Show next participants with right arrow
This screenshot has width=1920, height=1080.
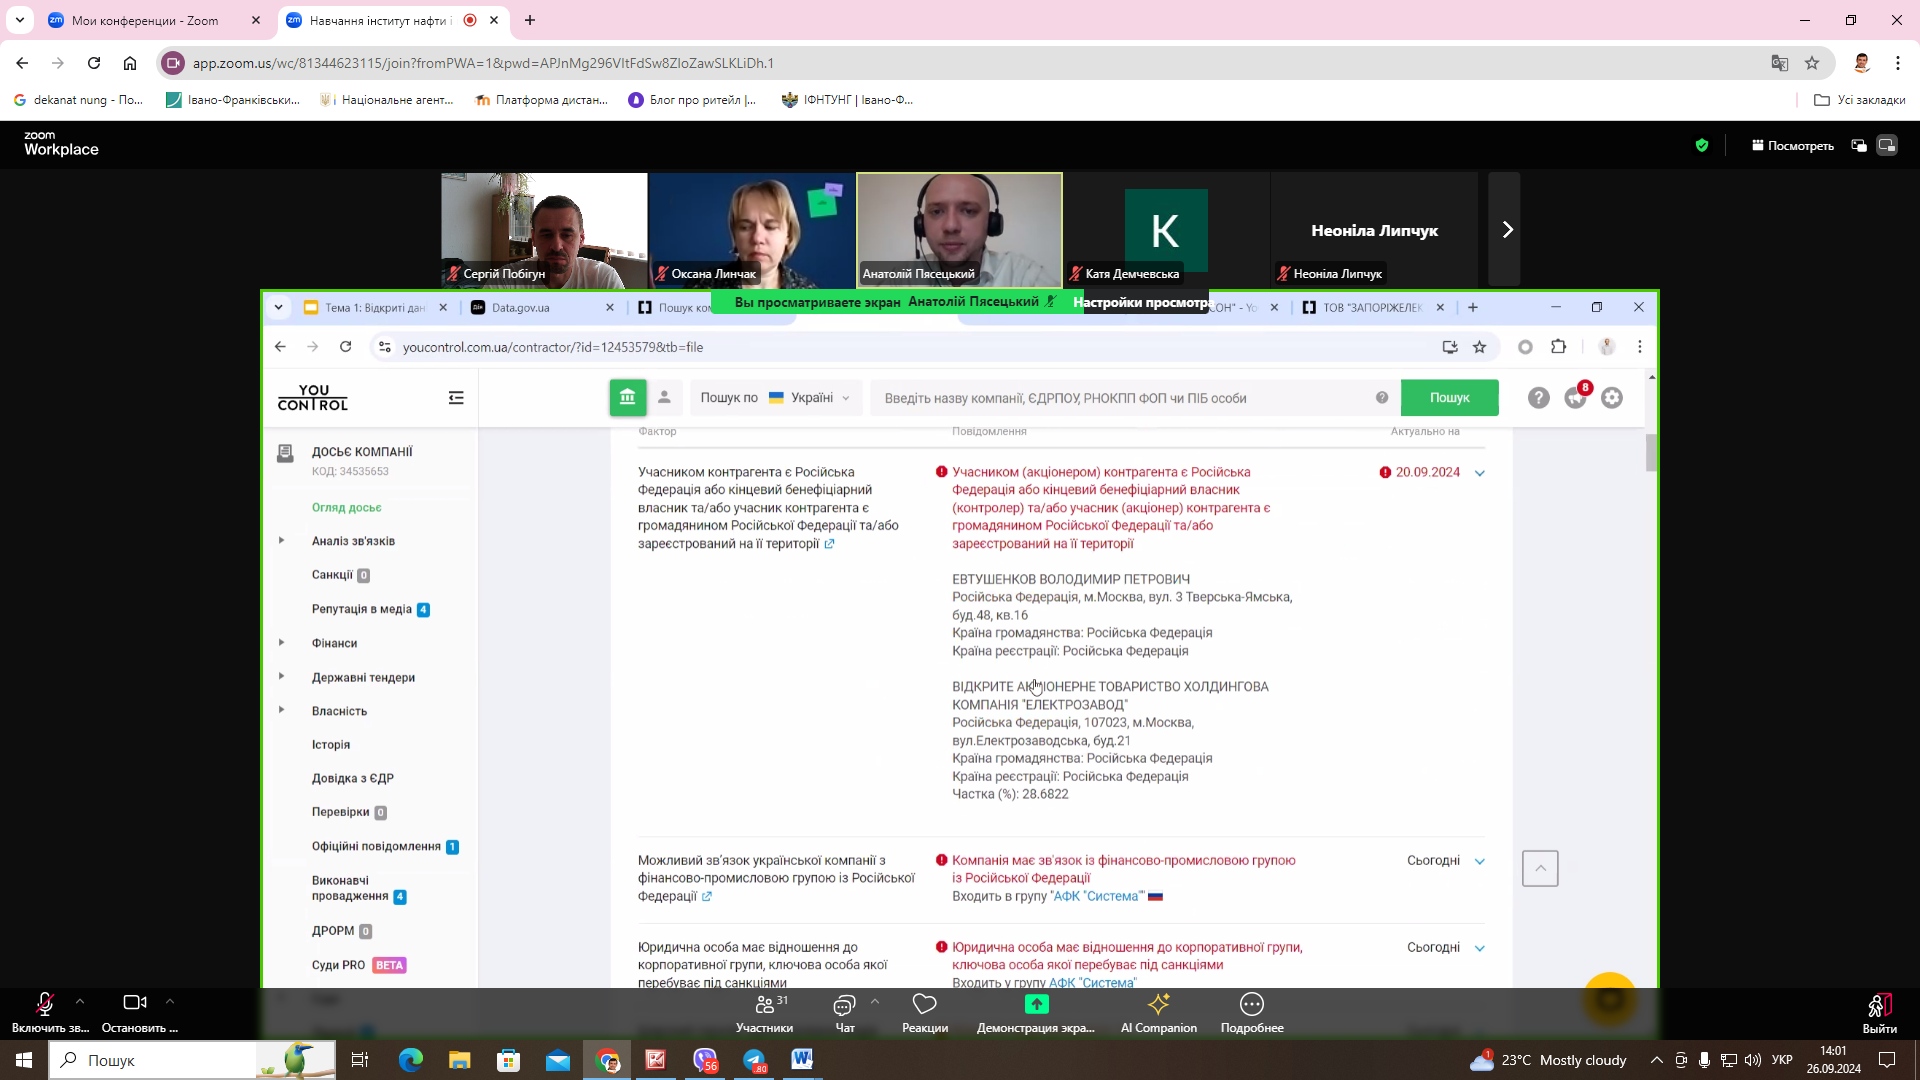[x=1507, y=230]
